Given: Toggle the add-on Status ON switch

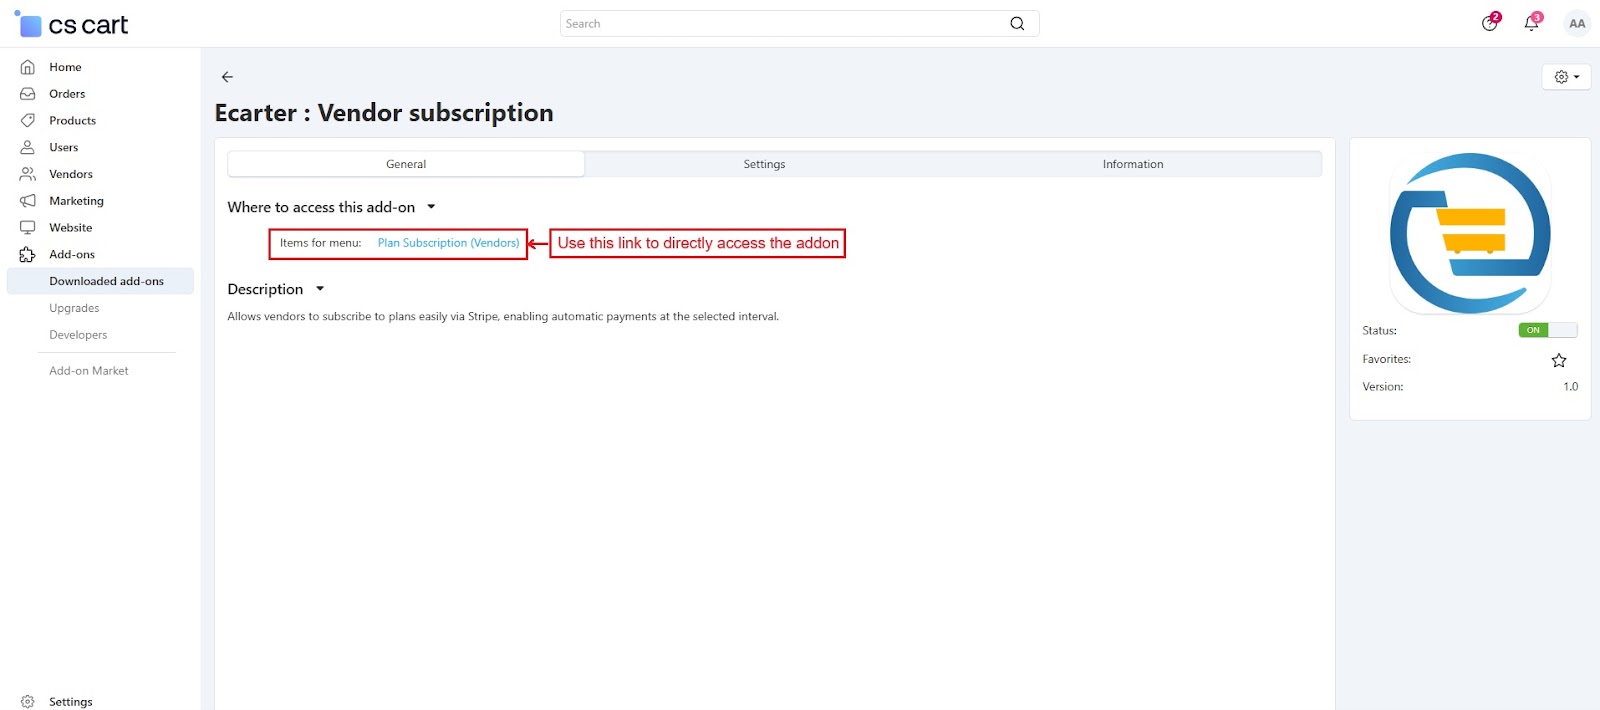Looking at the screenshot, I should coord(1547,330).
